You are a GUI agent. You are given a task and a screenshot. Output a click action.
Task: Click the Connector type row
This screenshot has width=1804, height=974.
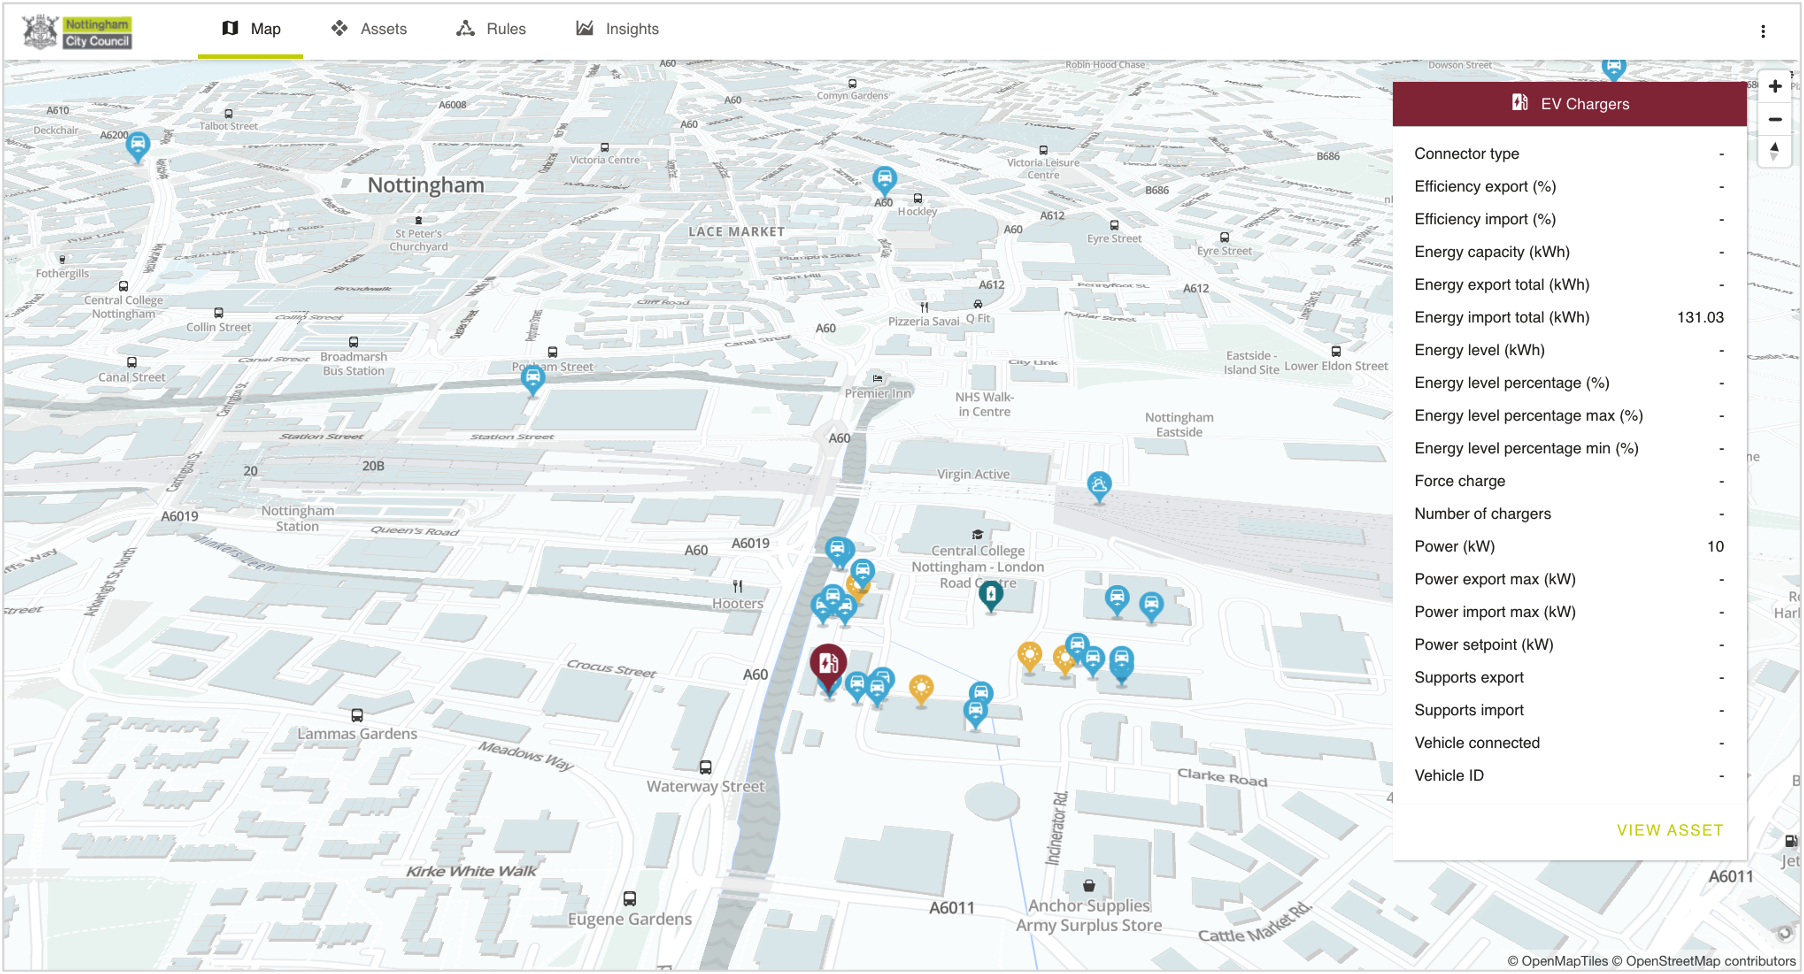tap(1569, 154)
